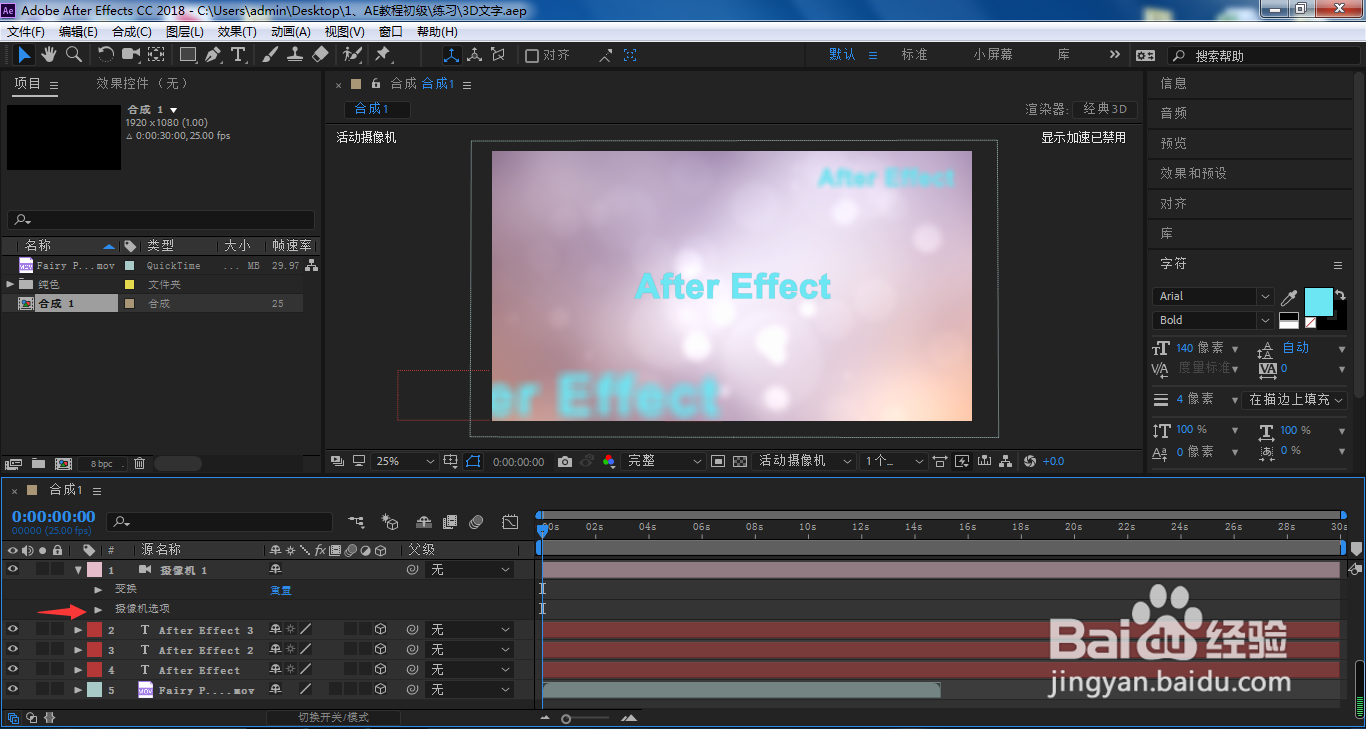1366x729 pixels.
Task: Select the Zoom magnifier tool
Action: tap(73, 55)
